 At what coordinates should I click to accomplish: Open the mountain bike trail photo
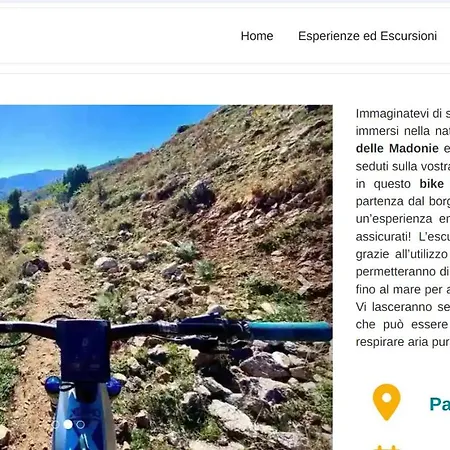click(x=166, y=277)
